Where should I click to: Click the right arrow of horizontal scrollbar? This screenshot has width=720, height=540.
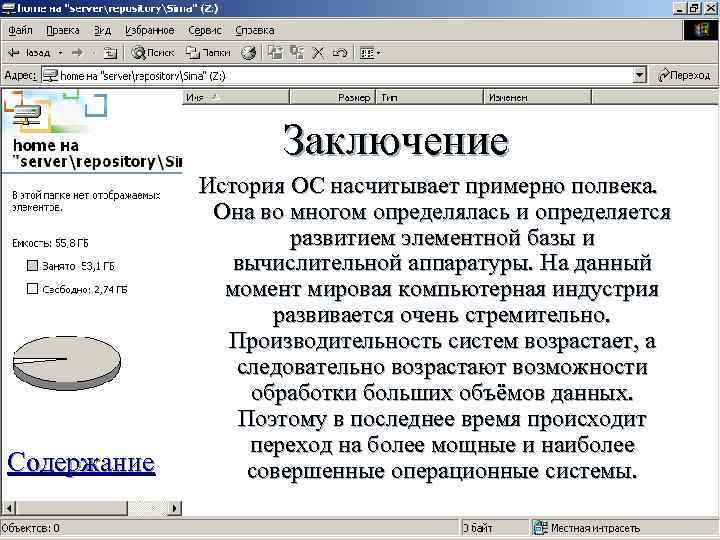[x=174, y=508]
